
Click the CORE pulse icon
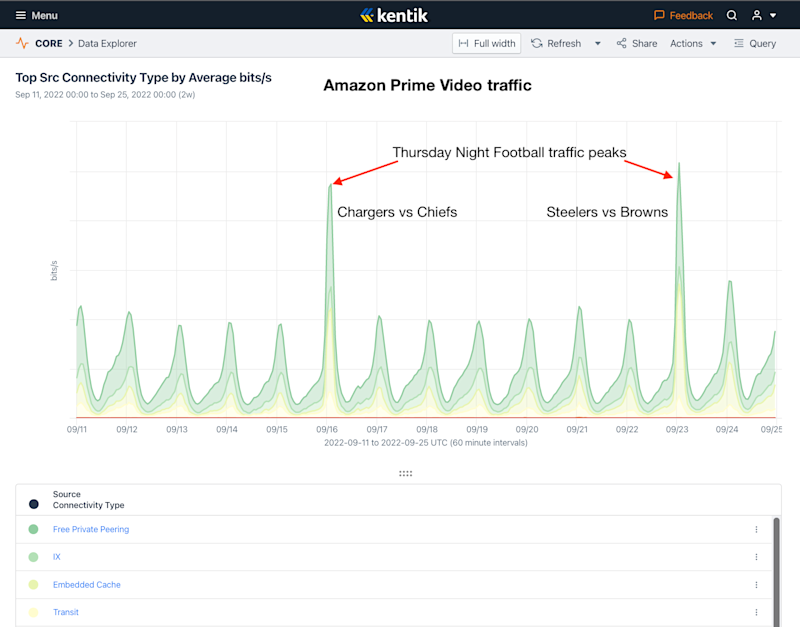pyautogui.click(x=22, y=43)
